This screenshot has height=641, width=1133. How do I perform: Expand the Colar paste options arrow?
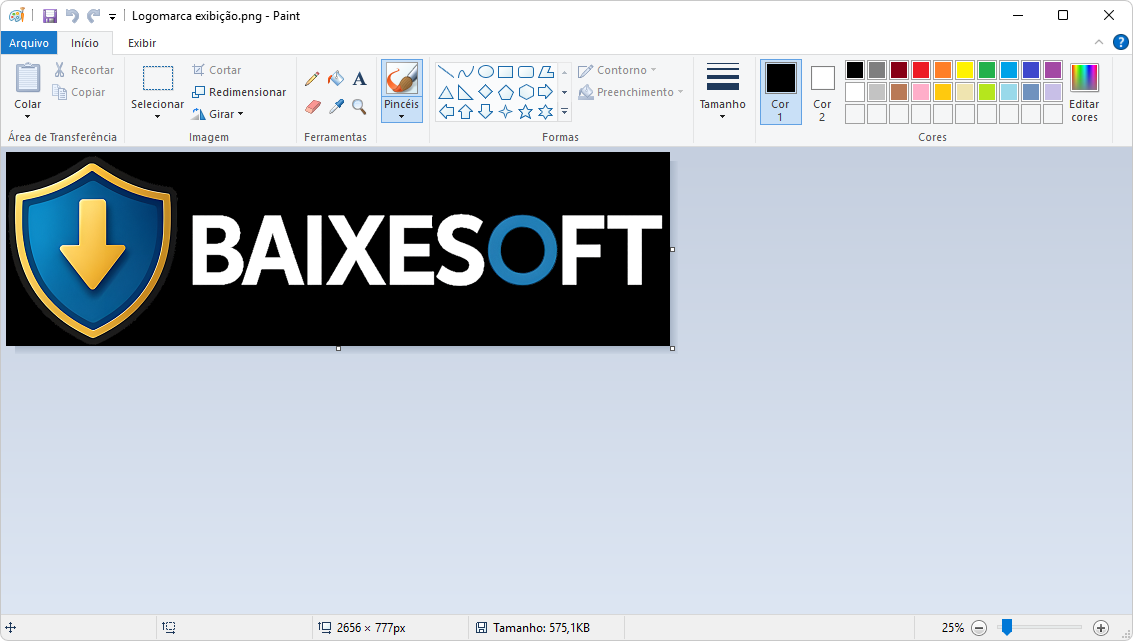[28, 116]
